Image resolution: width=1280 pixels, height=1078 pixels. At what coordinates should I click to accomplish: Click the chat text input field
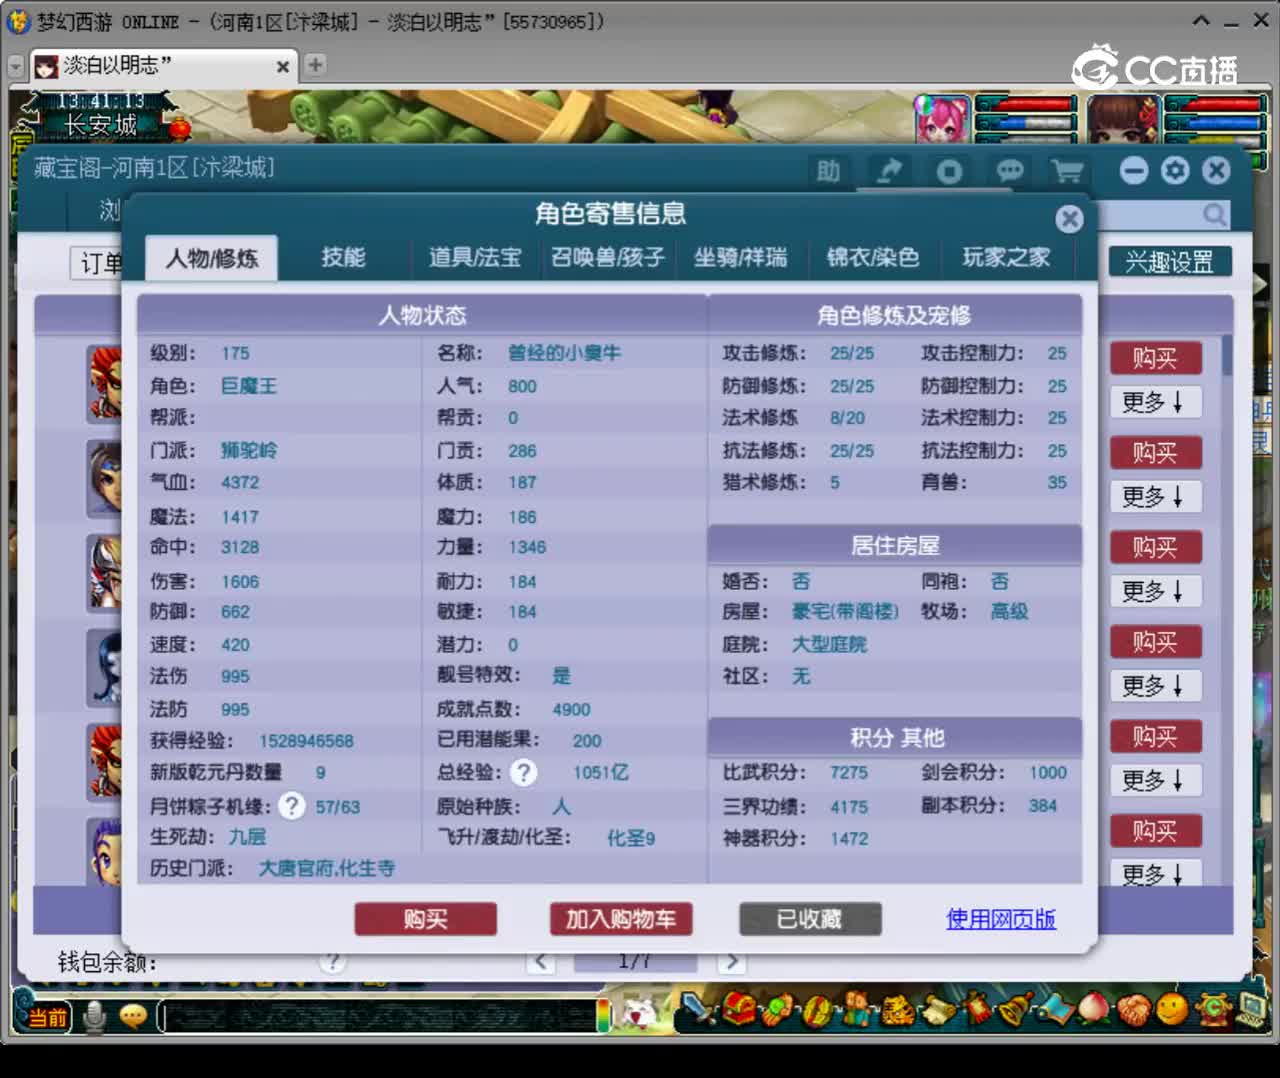380,1017
